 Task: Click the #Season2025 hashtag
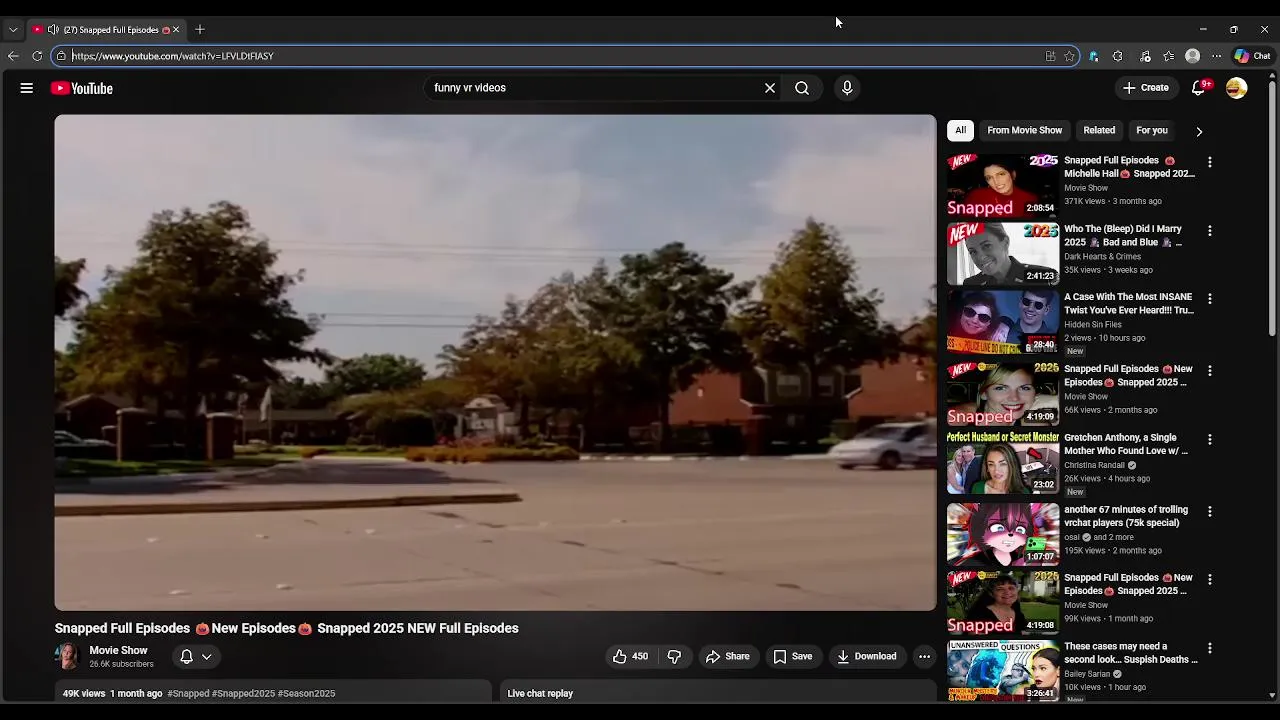[307, 693]
